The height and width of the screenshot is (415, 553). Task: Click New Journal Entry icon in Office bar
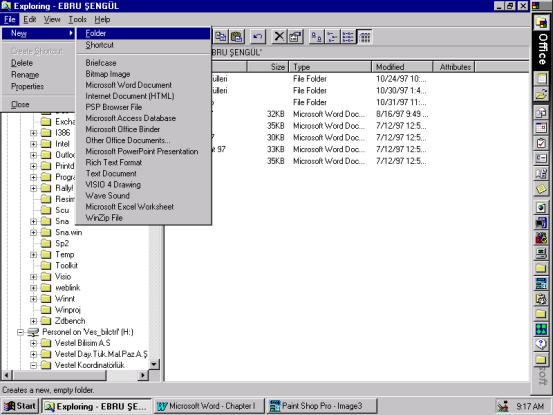(x=541, y=173)
